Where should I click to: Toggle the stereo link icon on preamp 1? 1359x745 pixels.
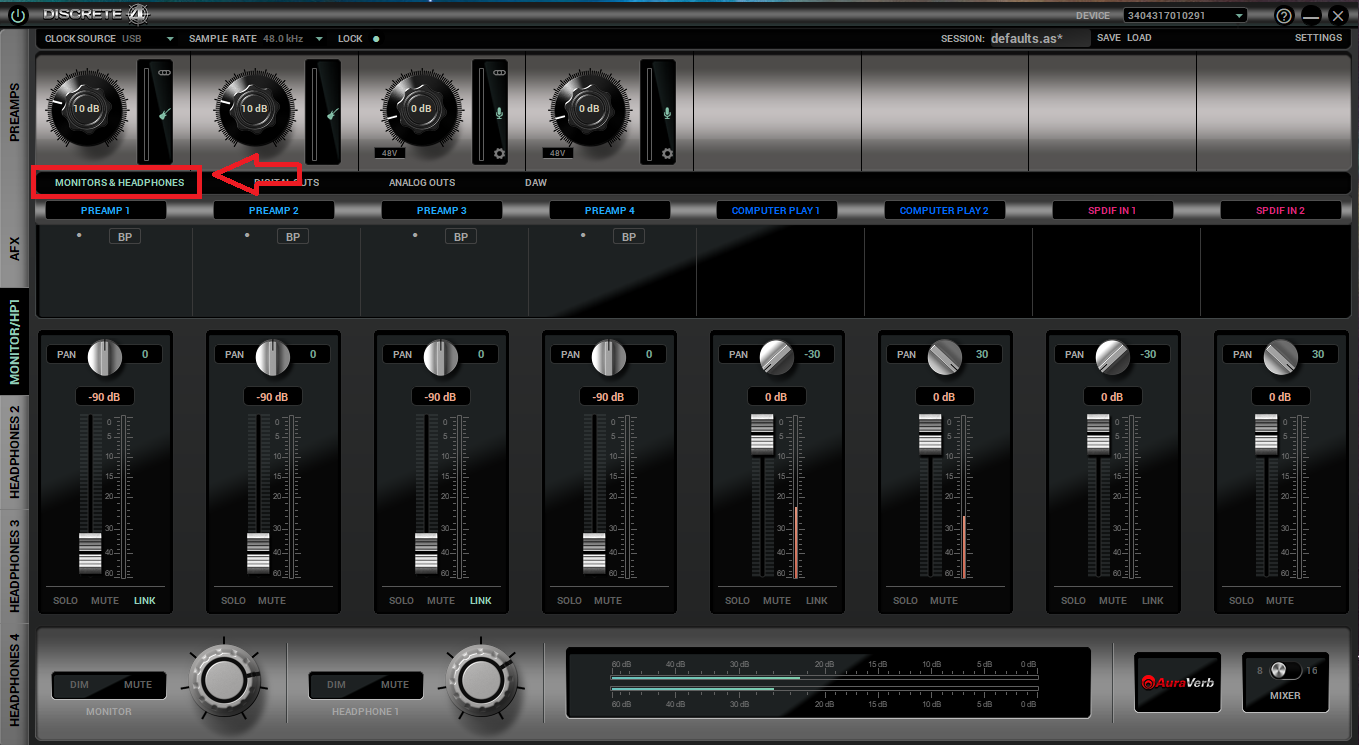(165, 74)
